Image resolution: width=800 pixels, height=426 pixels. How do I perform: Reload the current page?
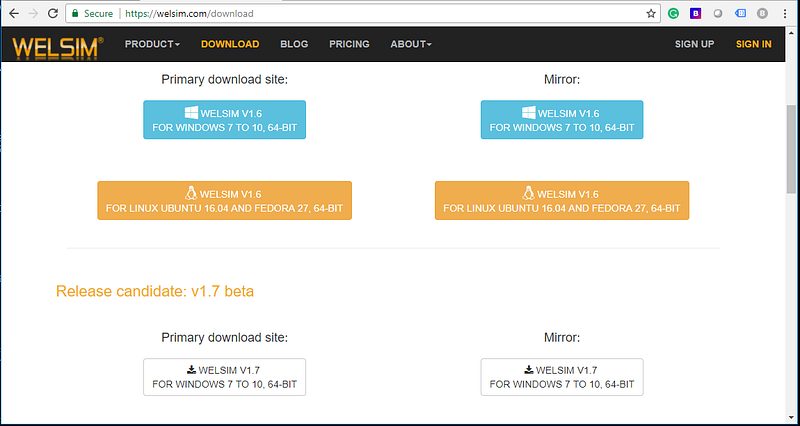point(53,14)
